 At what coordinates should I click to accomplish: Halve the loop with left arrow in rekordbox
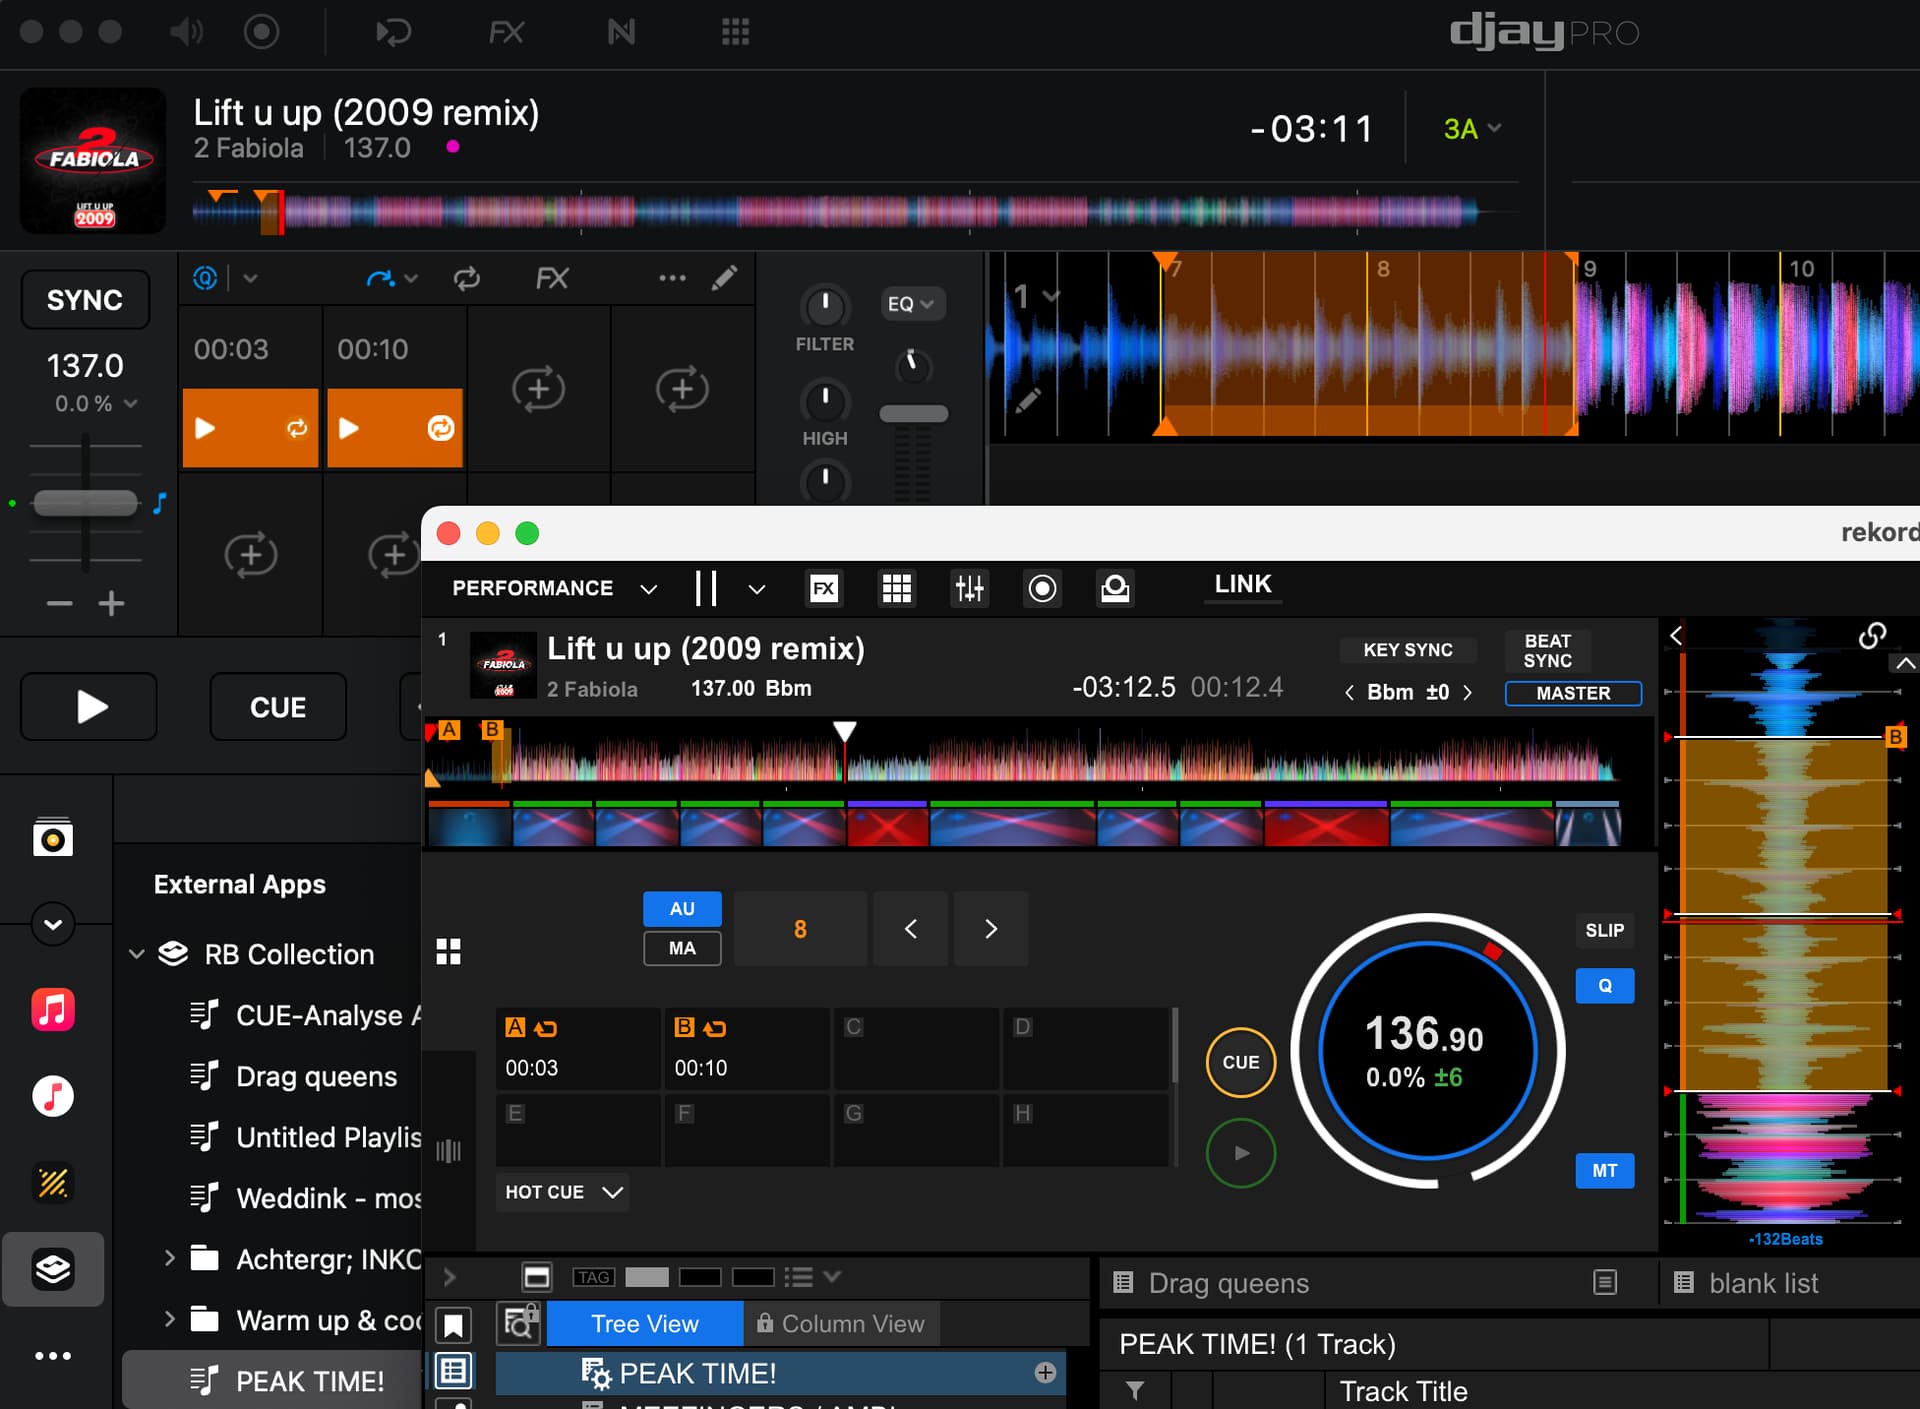point(910,929)
